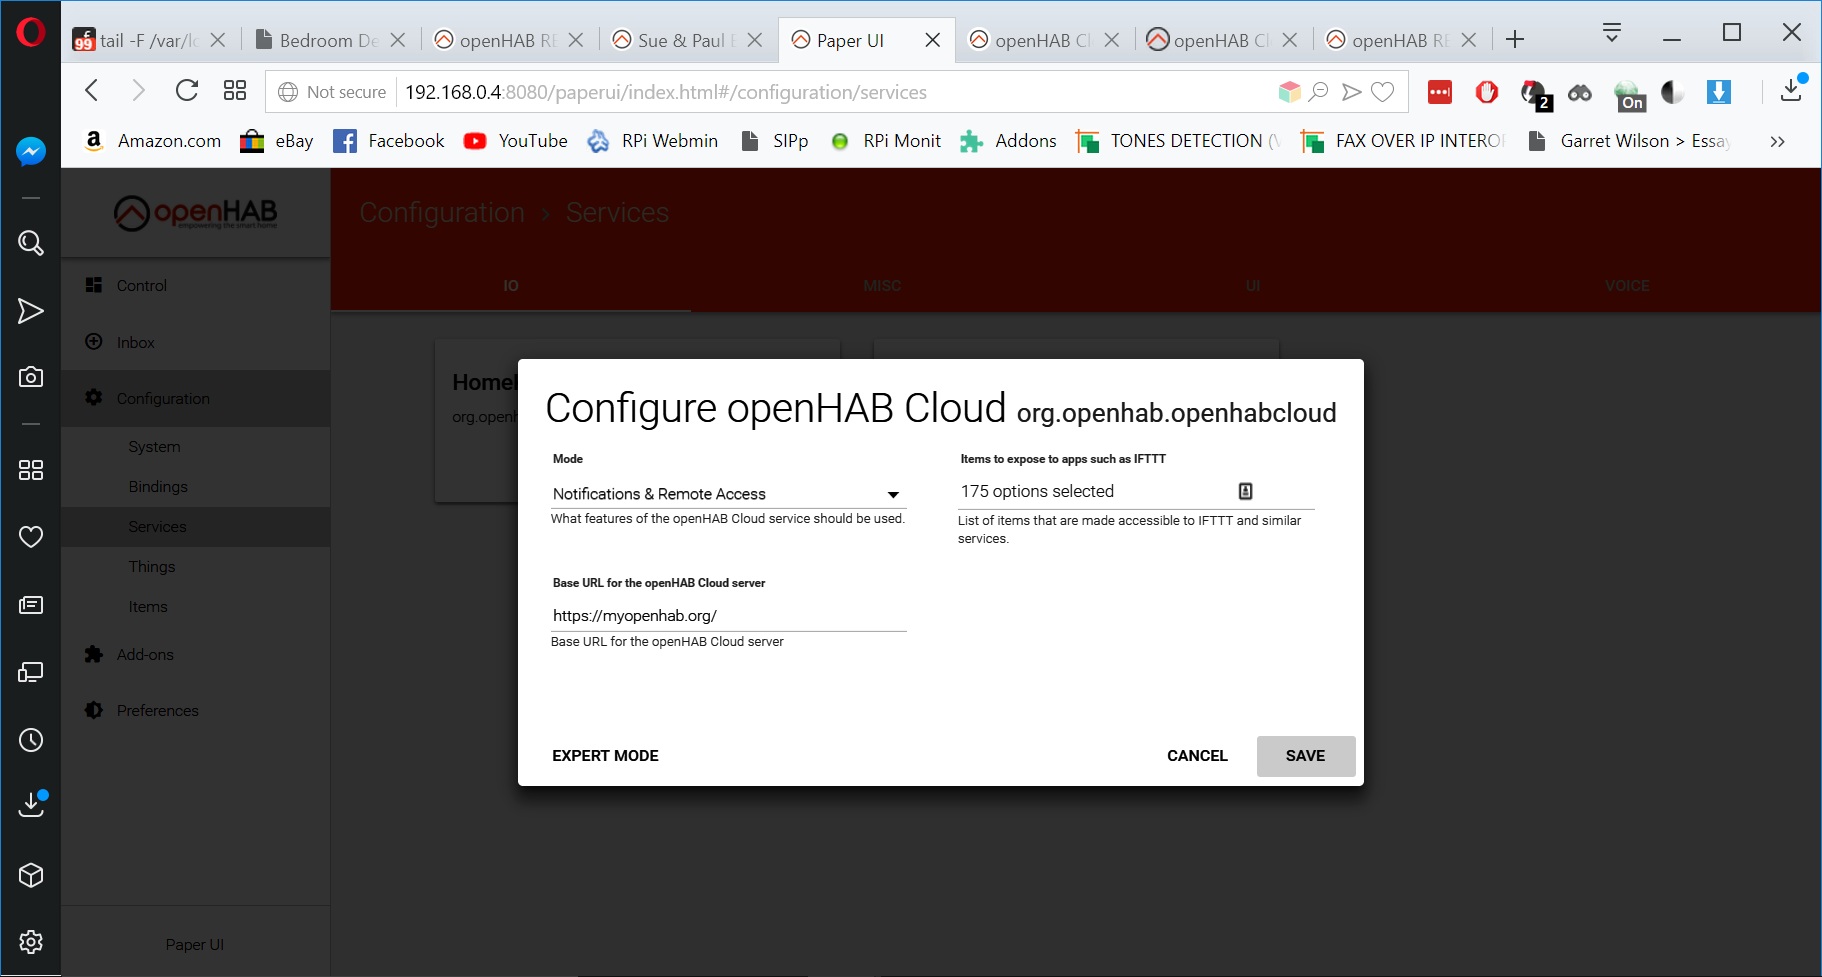Open the sidebar Search icon
Screen dimensions: 1822x977
tap(31, 243)
